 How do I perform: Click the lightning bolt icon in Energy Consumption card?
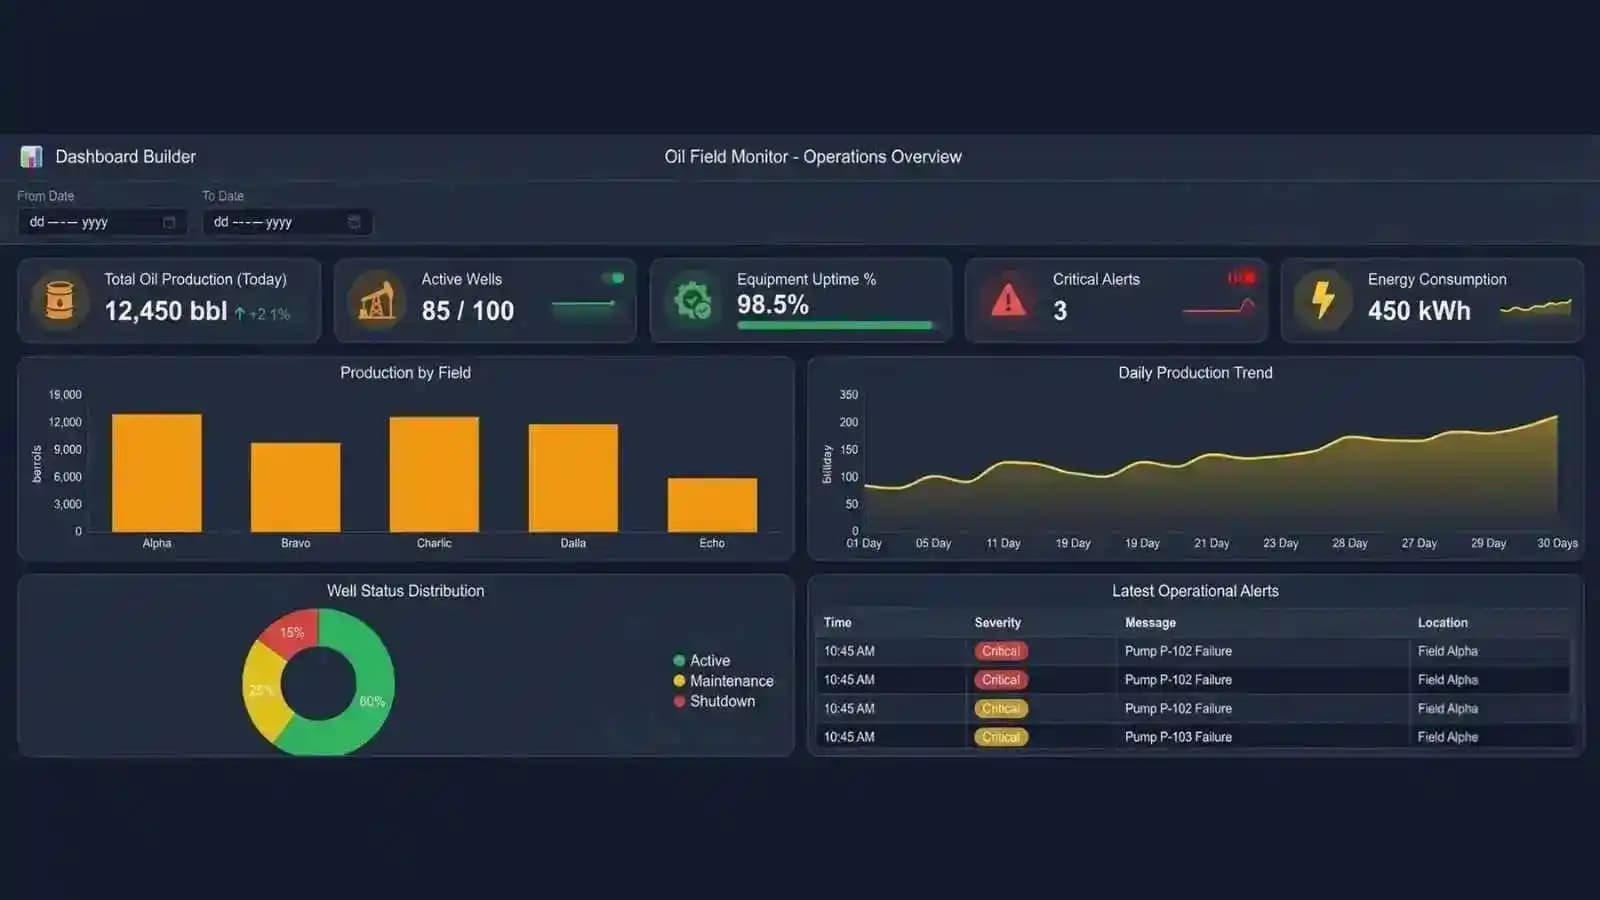1323,300
